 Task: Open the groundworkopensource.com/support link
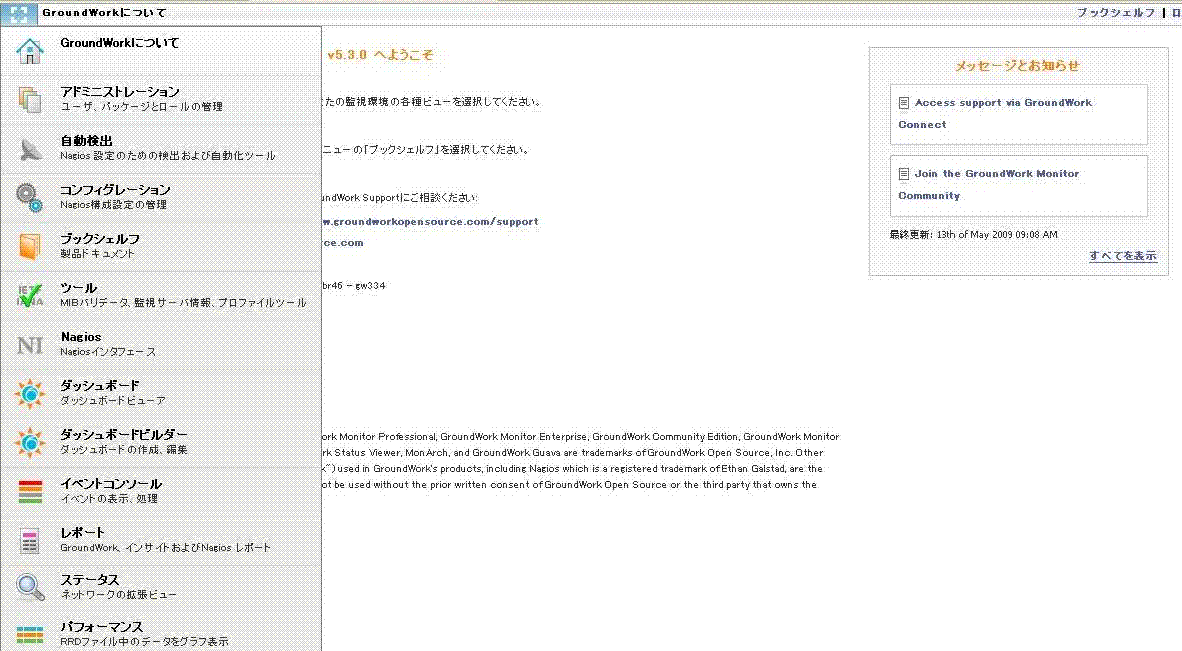coord(430,222)
